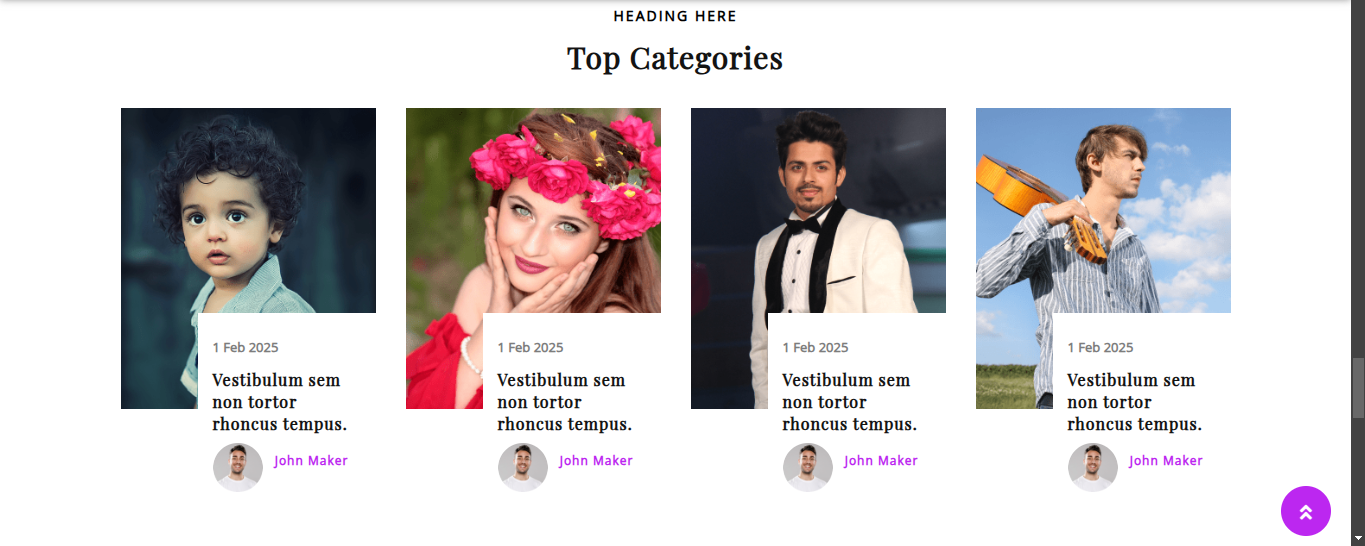Image resolution: width=1365 pixels, height=546 pixels.
Task: Click John Maker avatar under the guitar man card
Action: 1093,467
